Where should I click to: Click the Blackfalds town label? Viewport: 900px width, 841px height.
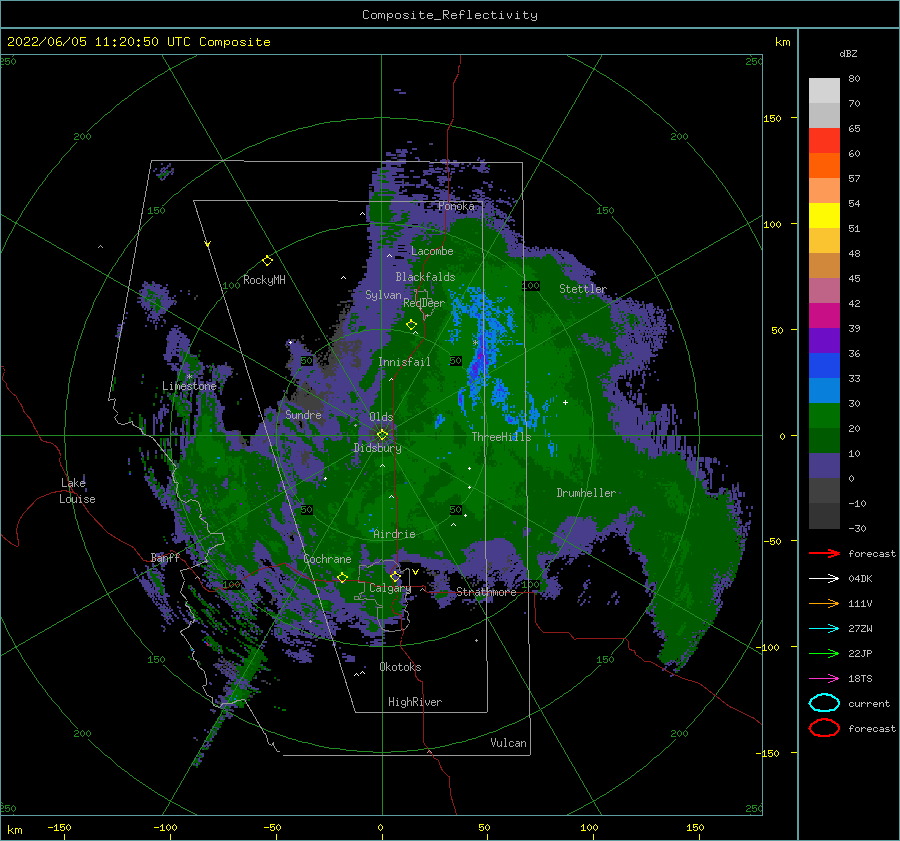click(x=425, y=277)
